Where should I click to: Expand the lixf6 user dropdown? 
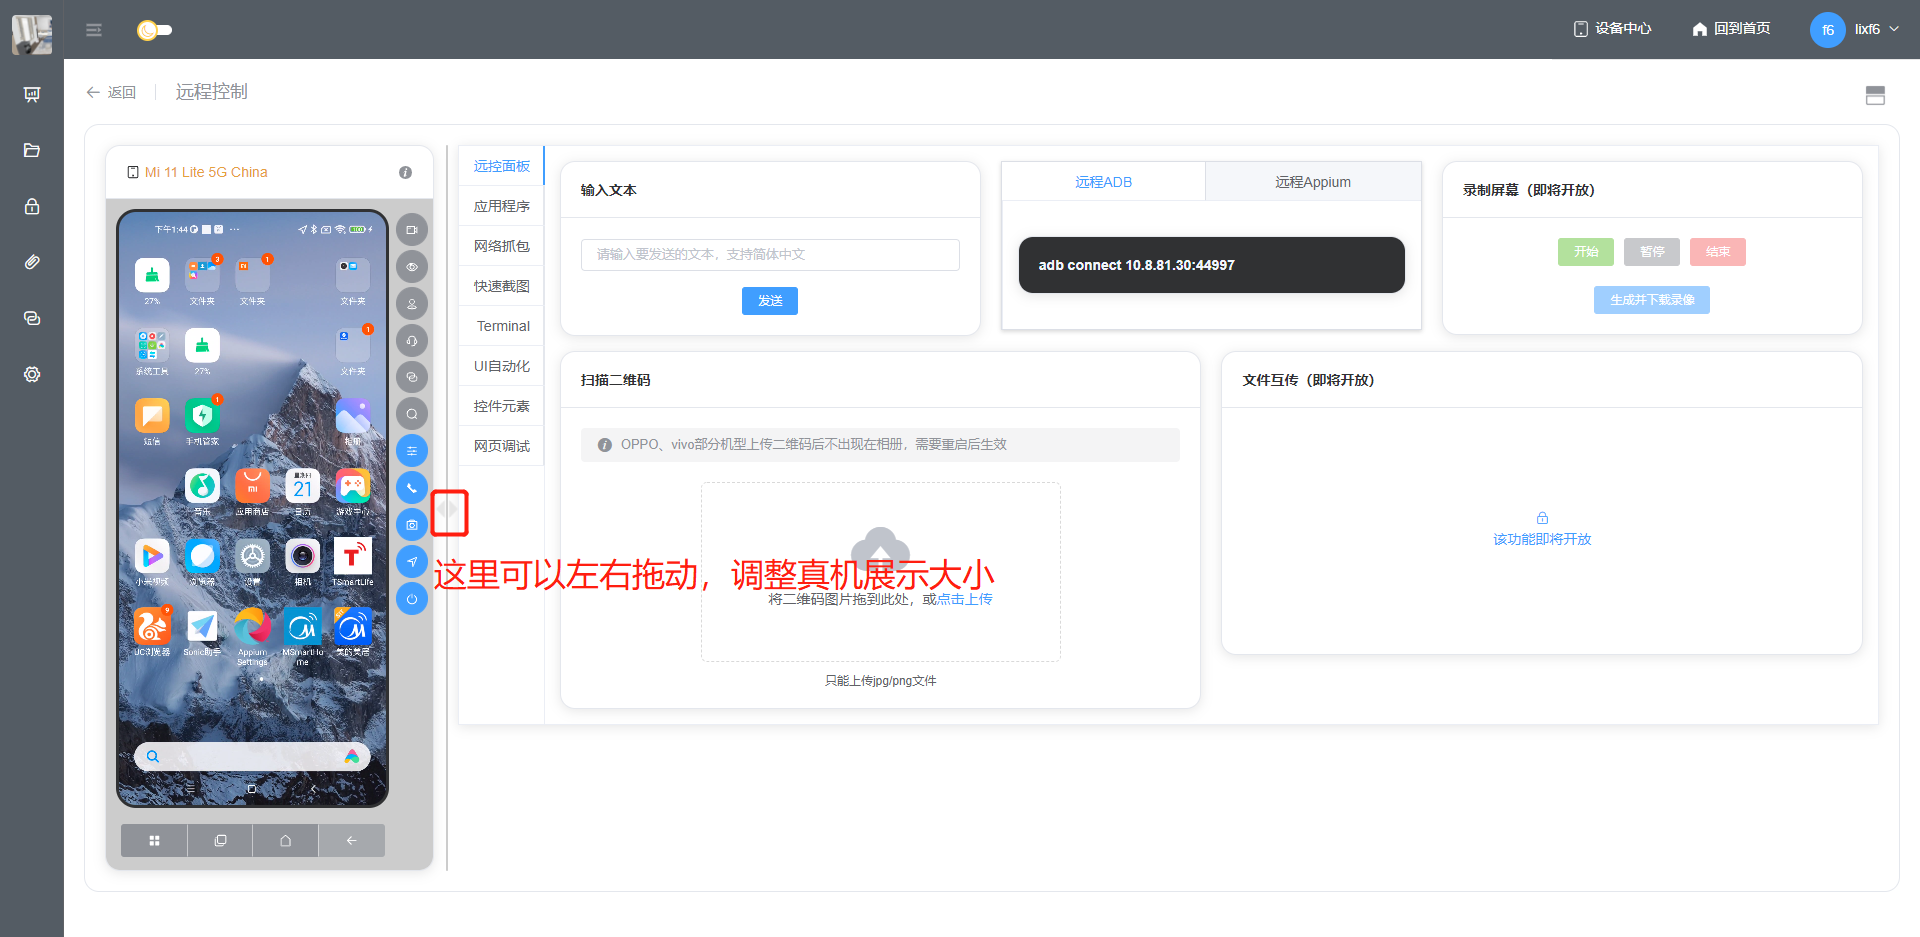(x=1877, y=29)
